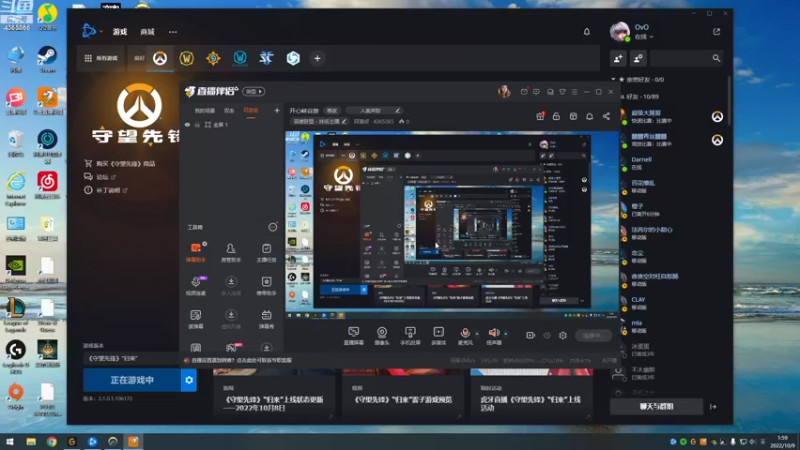This screenshot has height=450, width=800.
Task: Select the StarCraft game icon
Action: pyautogui.click(x=266, y=58)
